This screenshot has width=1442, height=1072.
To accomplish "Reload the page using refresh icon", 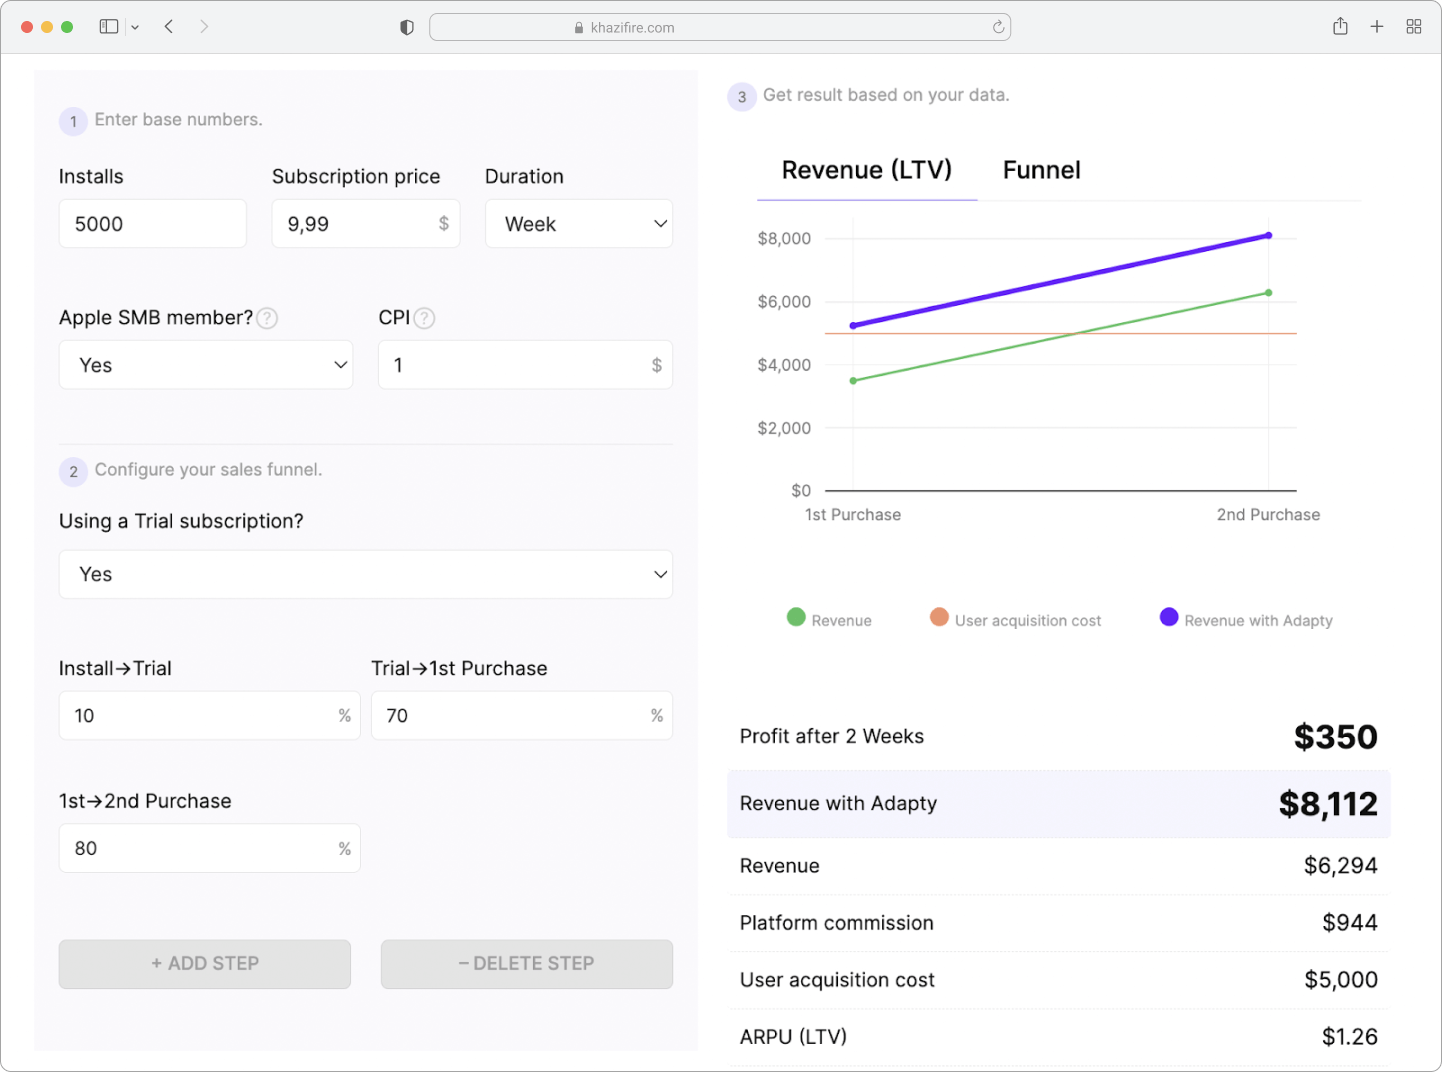I will tap(998, 27).
